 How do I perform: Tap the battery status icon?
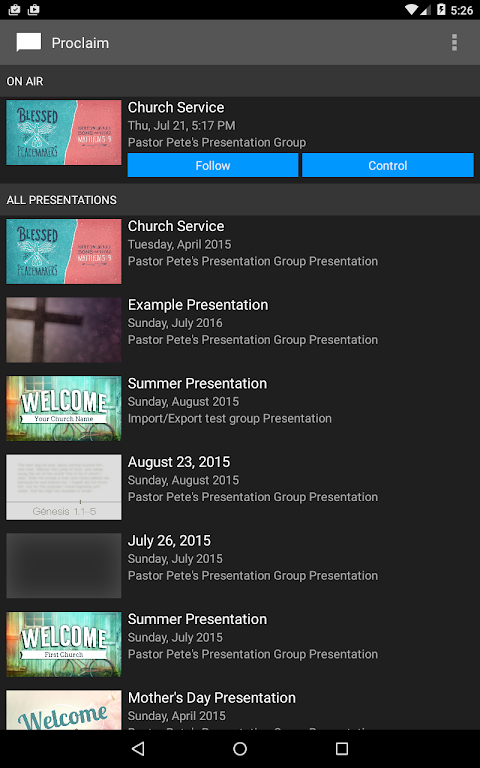441,9
